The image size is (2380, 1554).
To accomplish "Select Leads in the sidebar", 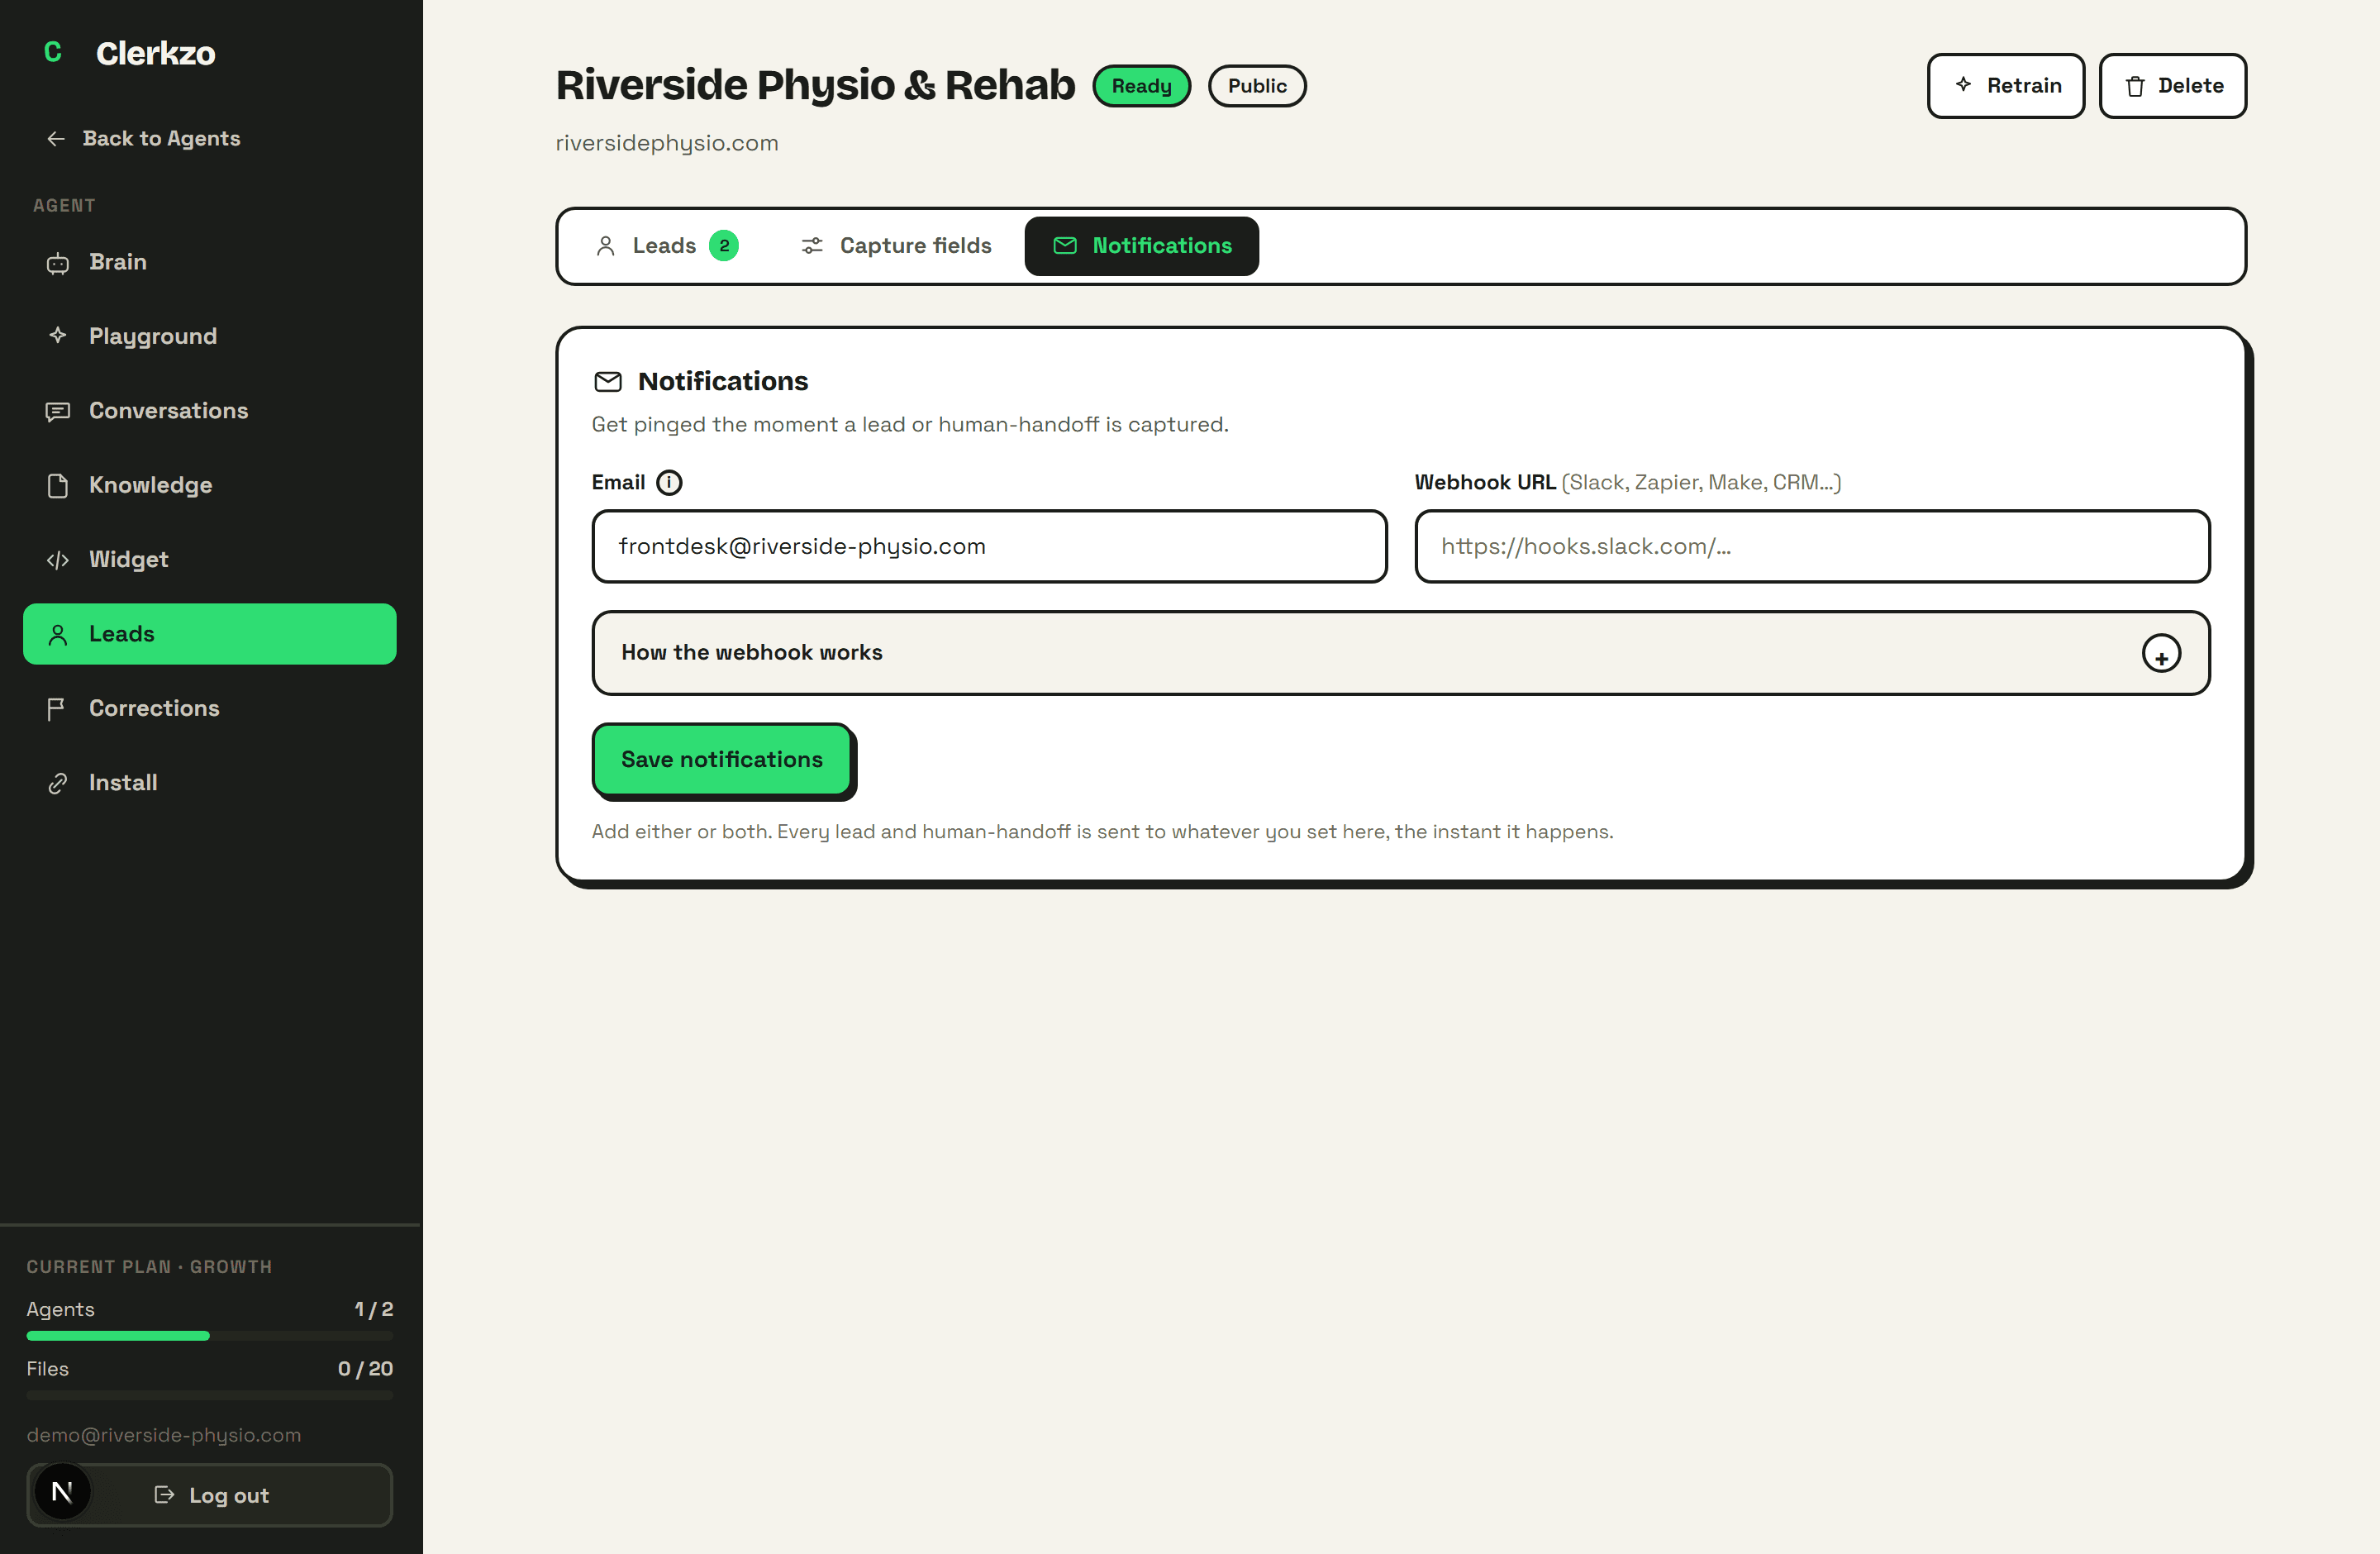I will click(210, 634).
